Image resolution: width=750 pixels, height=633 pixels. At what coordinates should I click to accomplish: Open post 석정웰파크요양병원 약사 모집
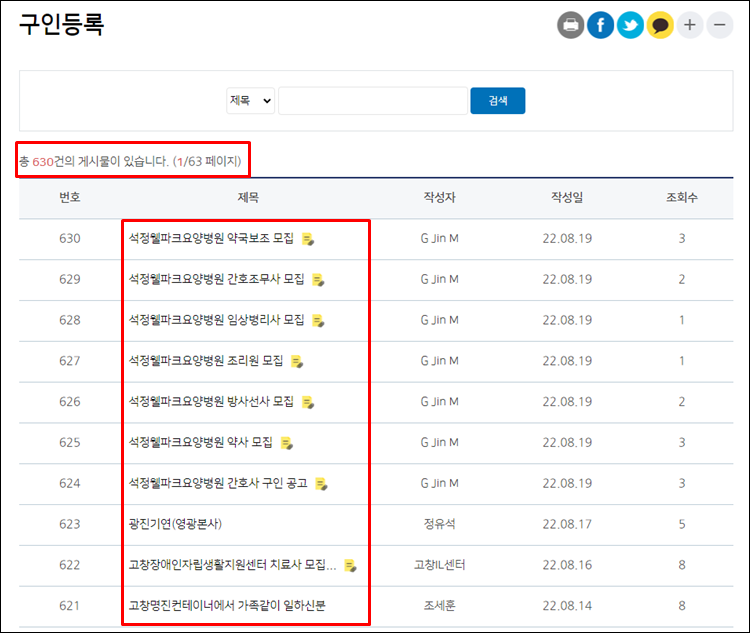(x=200, y=442)
